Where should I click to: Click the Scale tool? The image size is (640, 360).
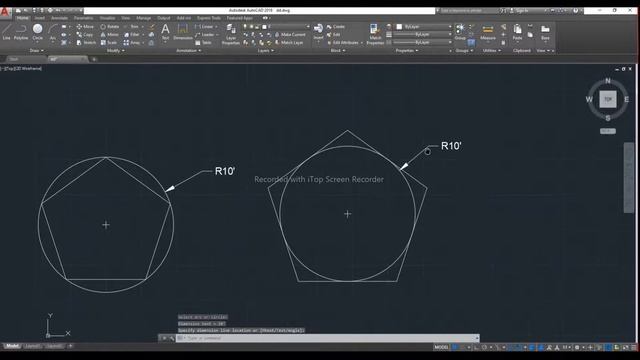(109, 42)
